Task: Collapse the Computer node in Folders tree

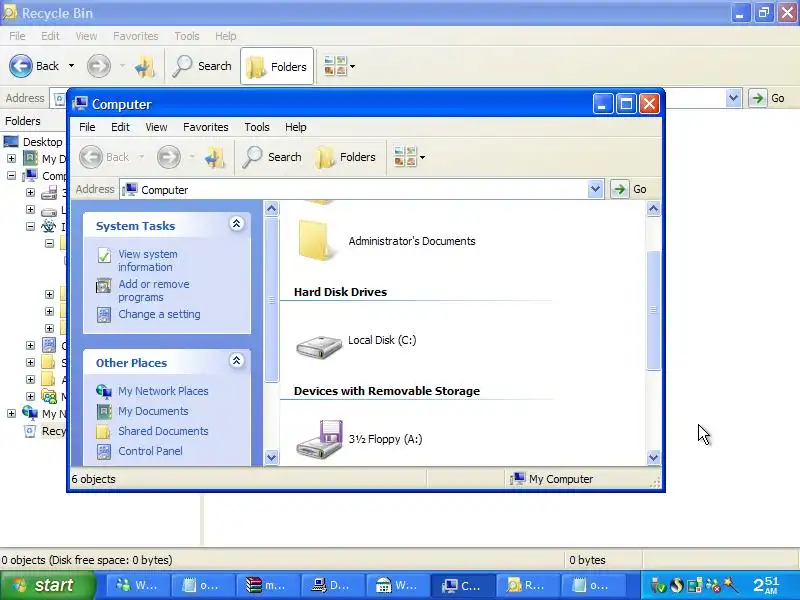Action: point(11,176)
